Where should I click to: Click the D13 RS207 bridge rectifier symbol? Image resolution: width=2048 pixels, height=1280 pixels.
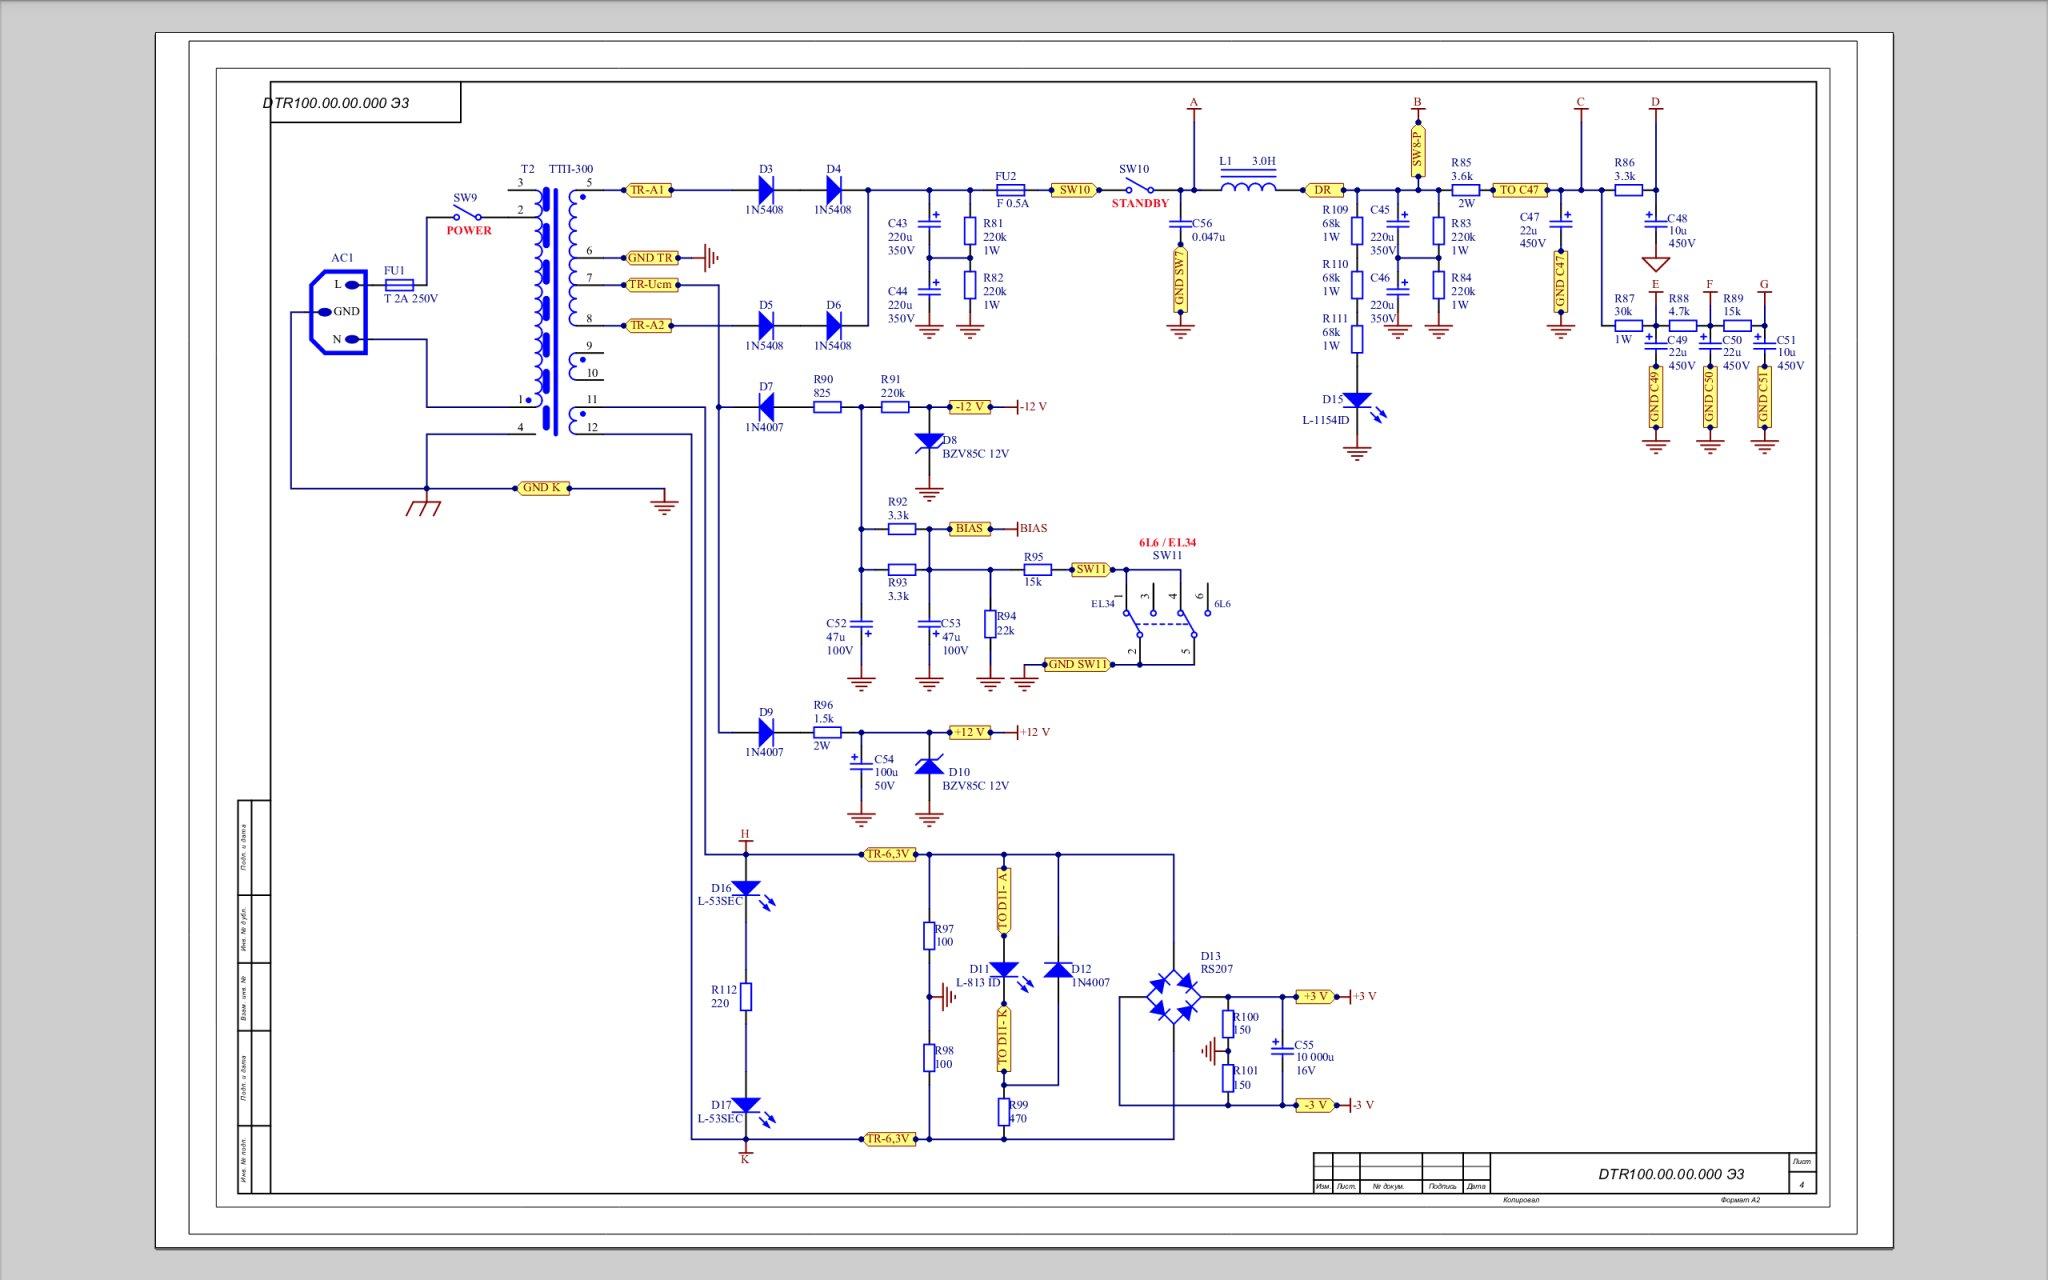tap(1174, 996)
